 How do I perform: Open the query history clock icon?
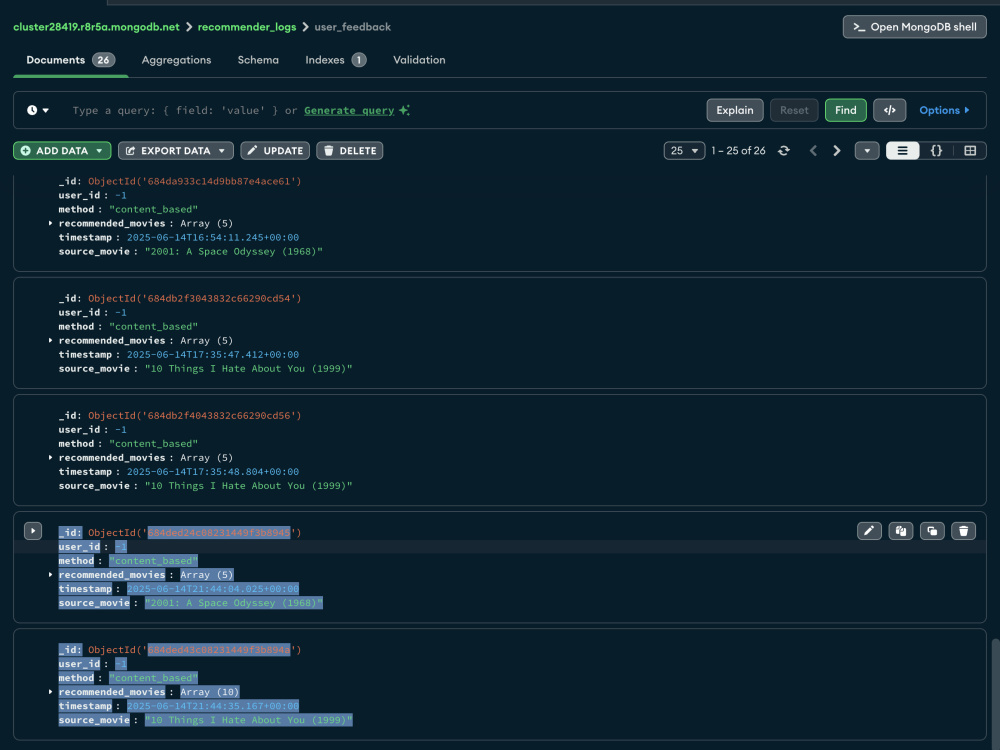pos(37,110)
